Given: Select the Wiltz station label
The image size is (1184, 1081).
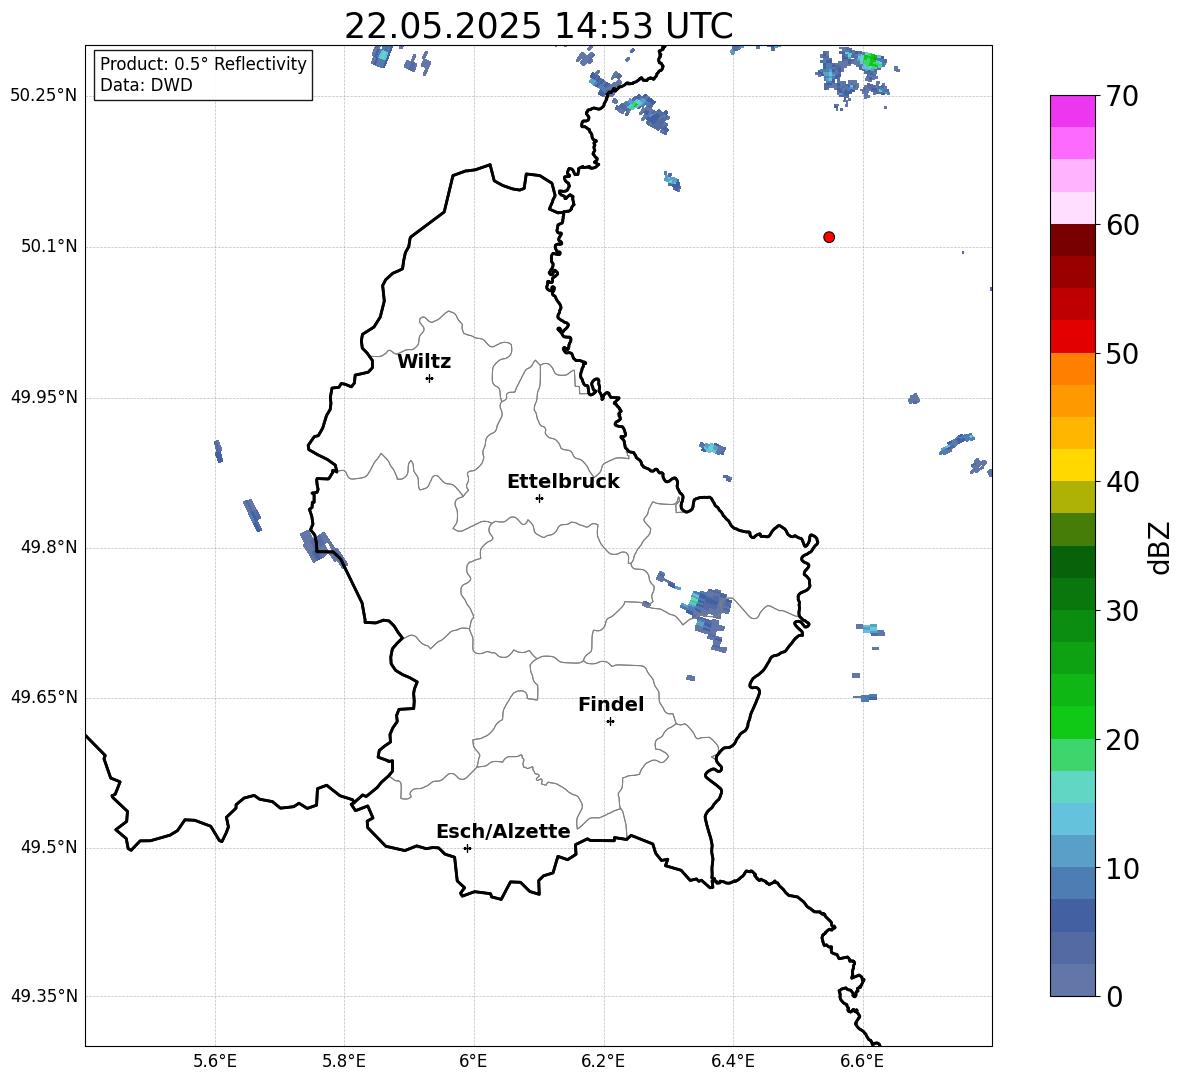Looking at the screenshot, I should click(424, 362).
